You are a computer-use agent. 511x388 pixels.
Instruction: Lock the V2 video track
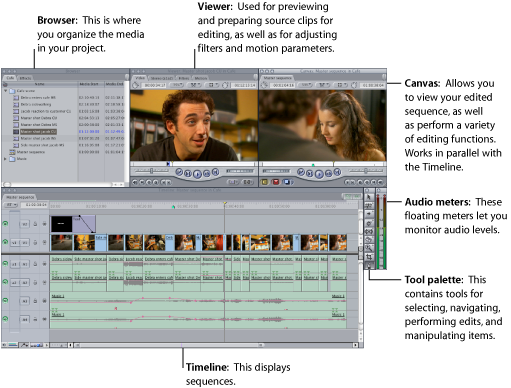pyautogui.click(x=35, y=224)
